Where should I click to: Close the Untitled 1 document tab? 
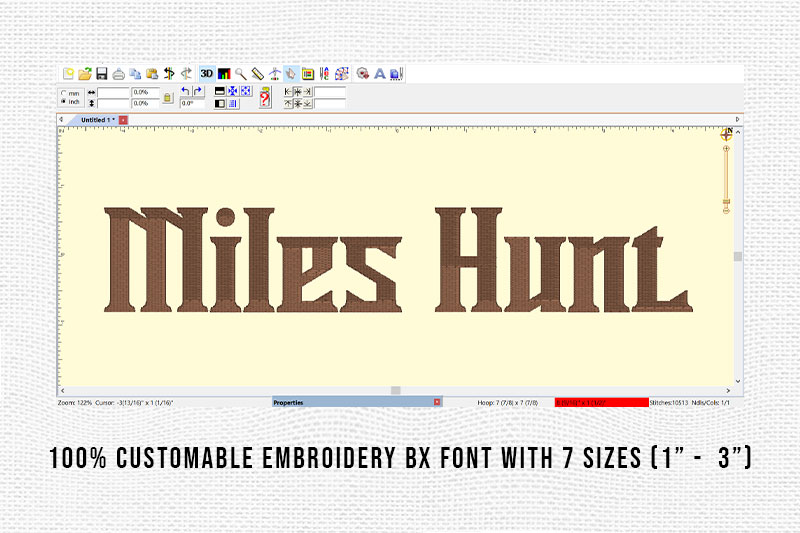pos(123,120)
